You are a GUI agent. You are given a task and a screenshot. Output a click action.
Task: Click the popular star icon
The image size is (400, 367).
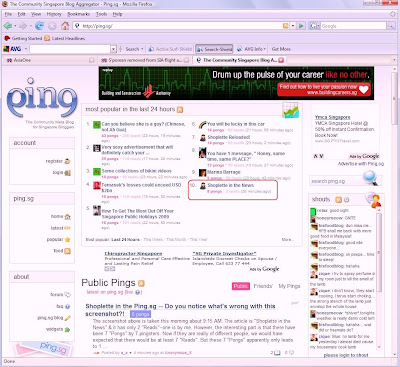(x=67, y=239)
